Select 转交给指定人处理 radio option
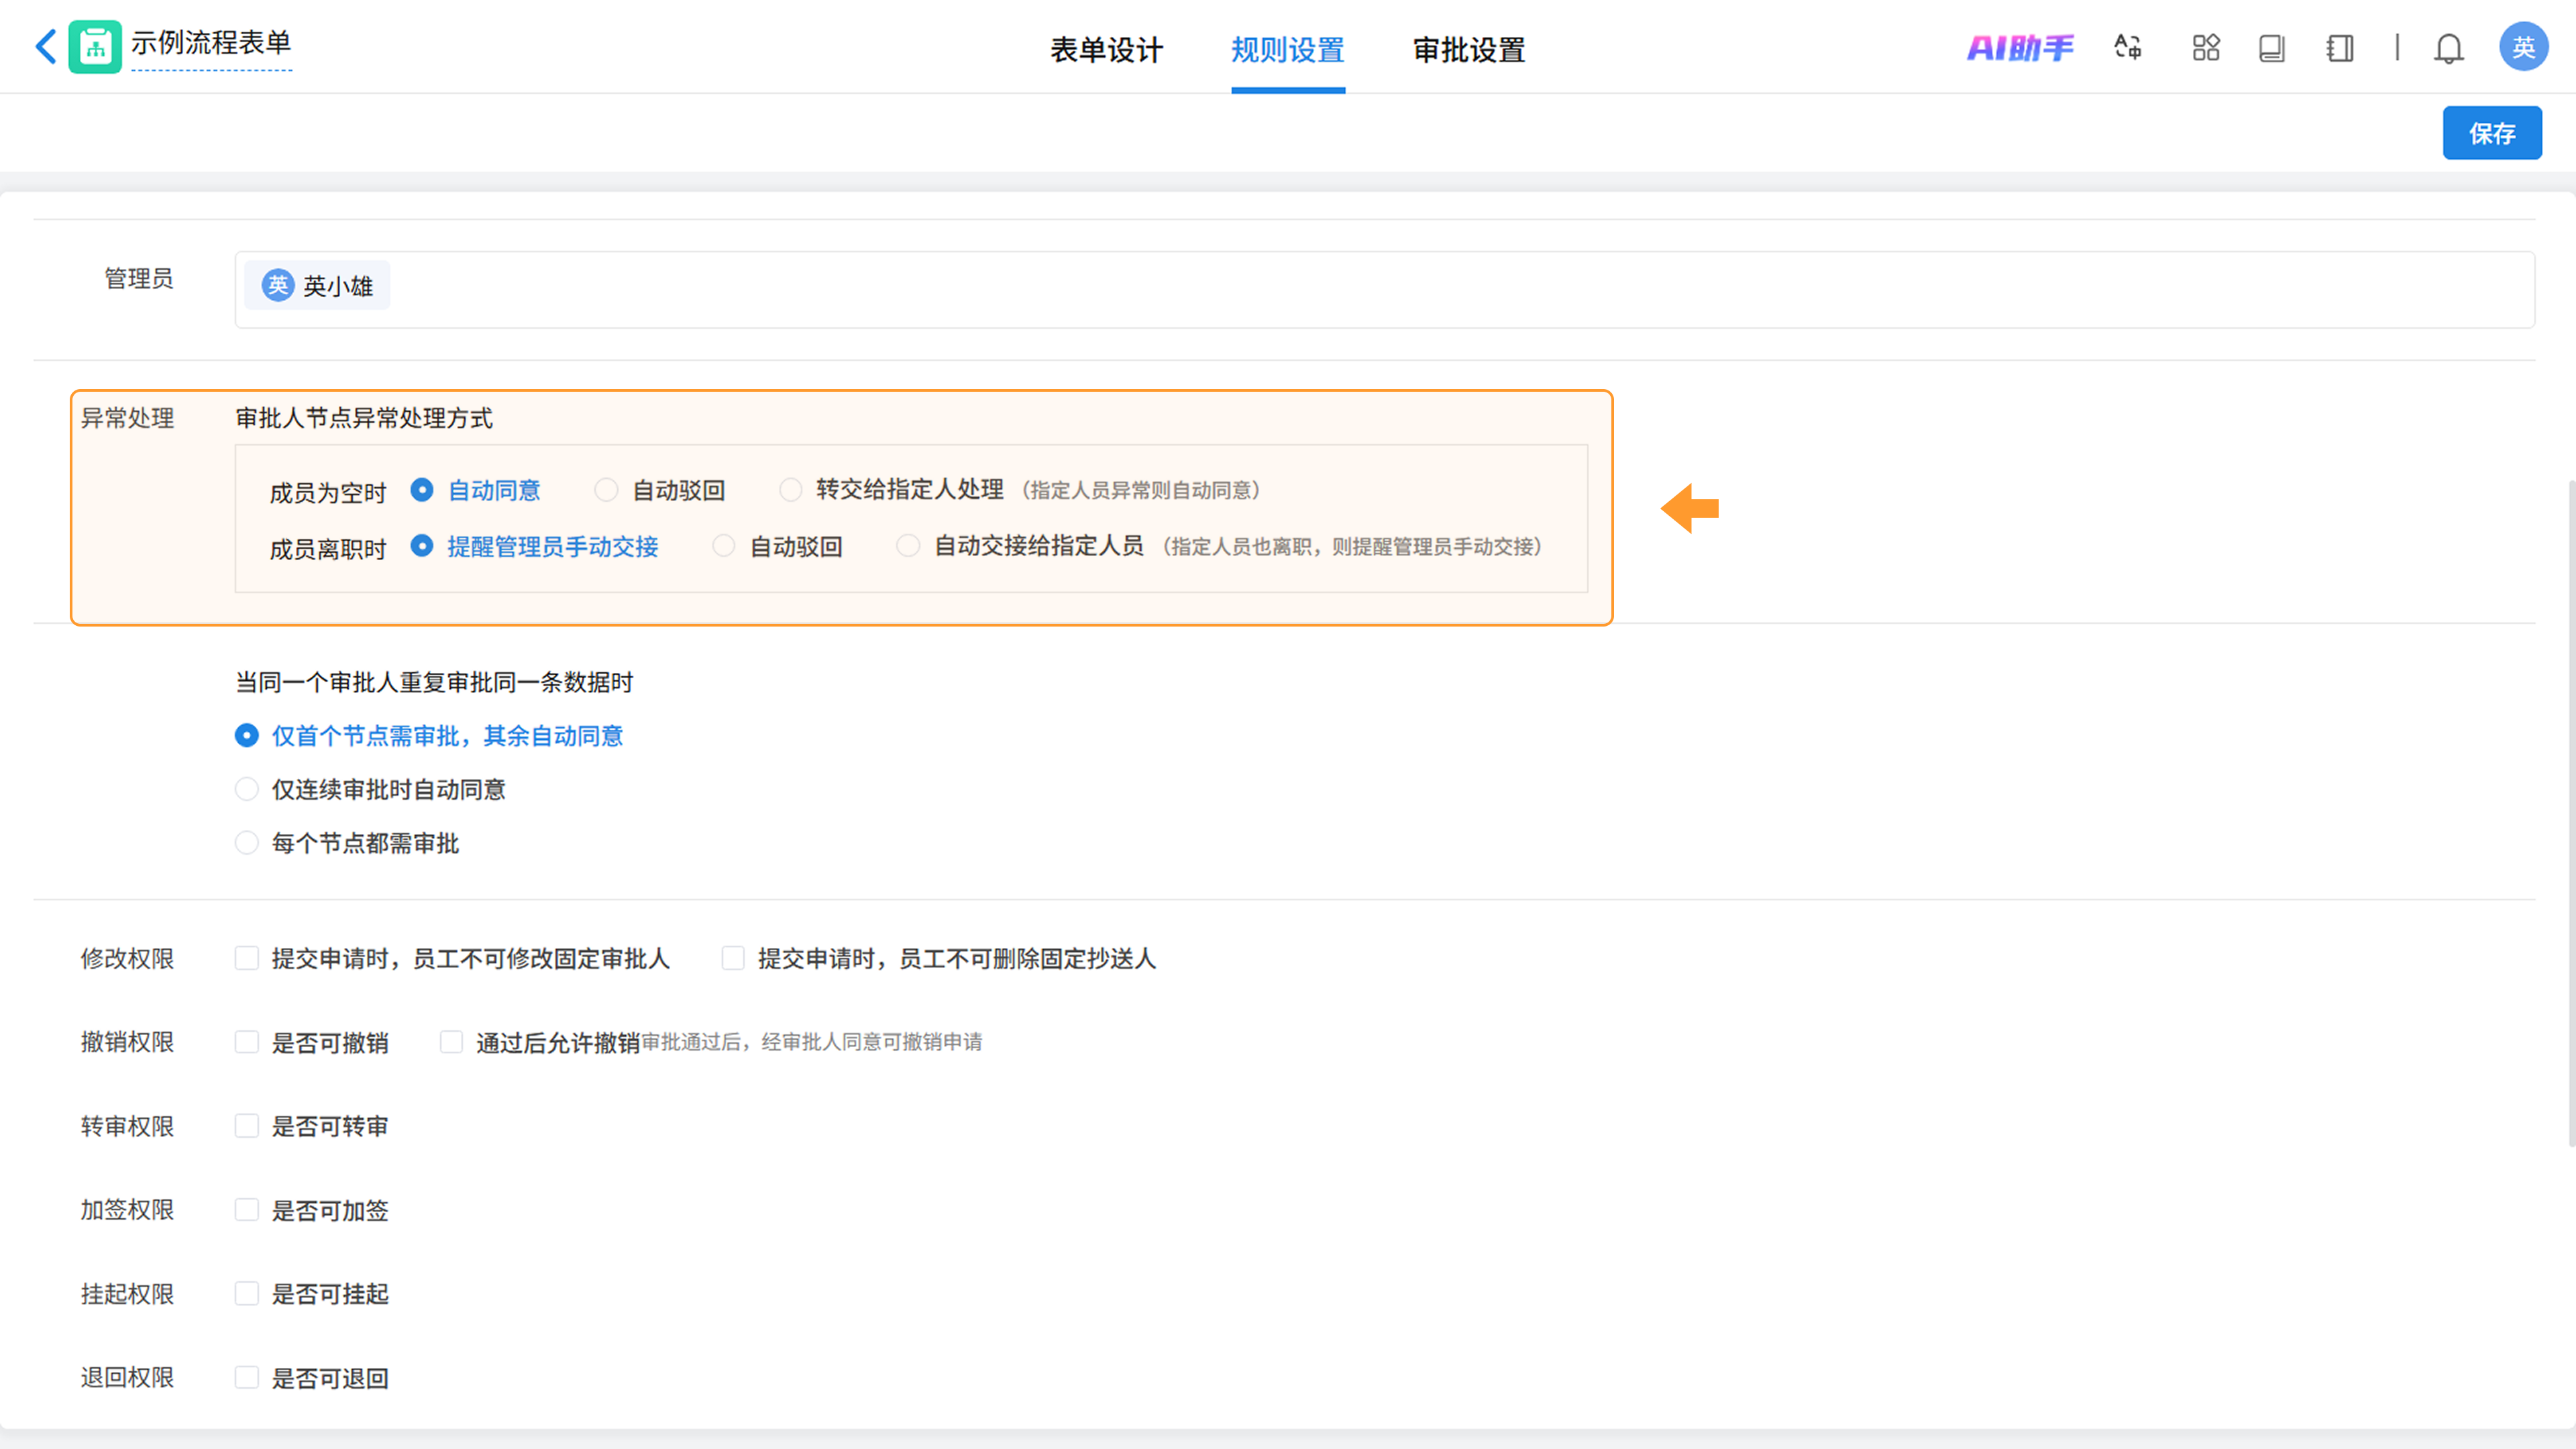2576x1449 pixels. tap(790, 490)
